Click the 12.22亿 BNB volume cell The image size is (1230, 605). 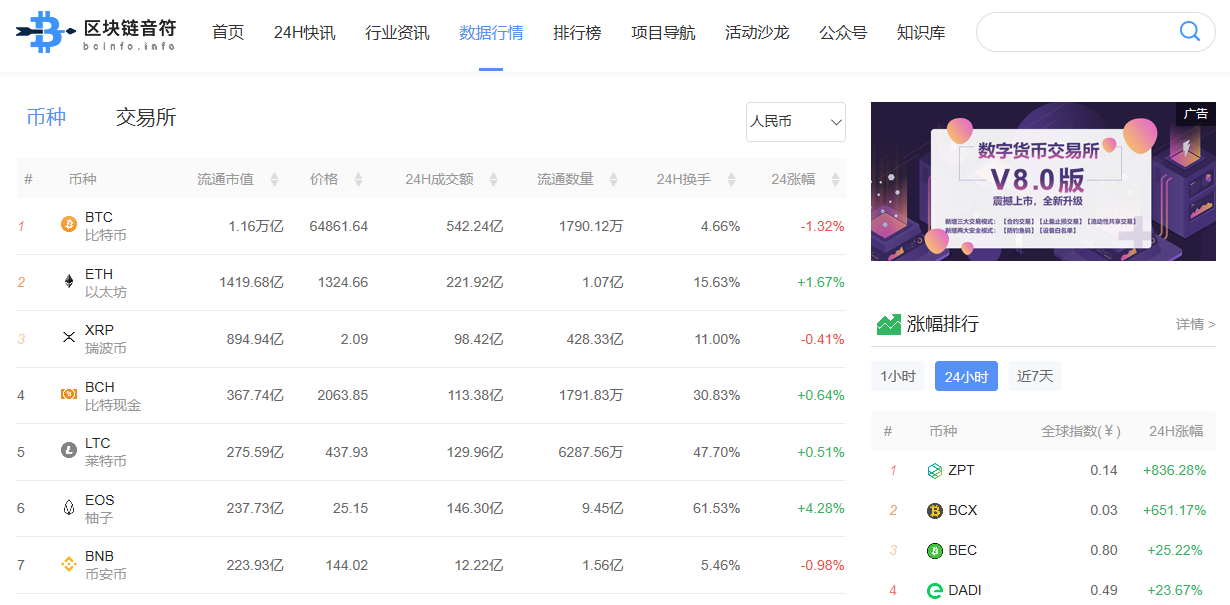coord(478,565)
